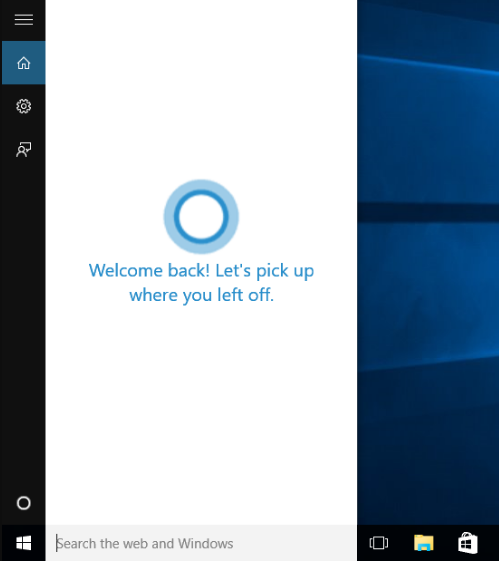Expand the Cortana hamburger menu

tap(24, 20)
